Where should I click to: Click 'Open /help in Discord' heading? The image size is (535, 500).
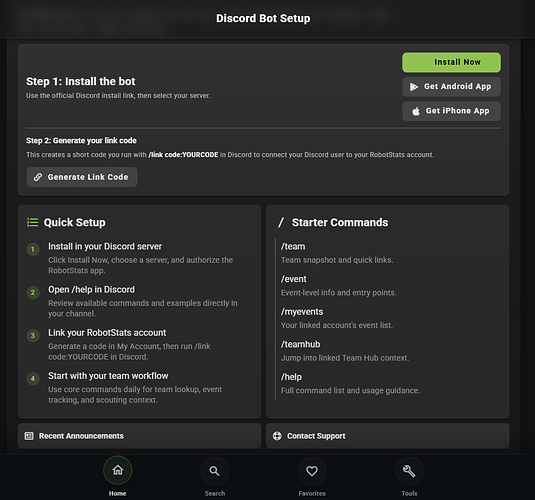[91, 290]
